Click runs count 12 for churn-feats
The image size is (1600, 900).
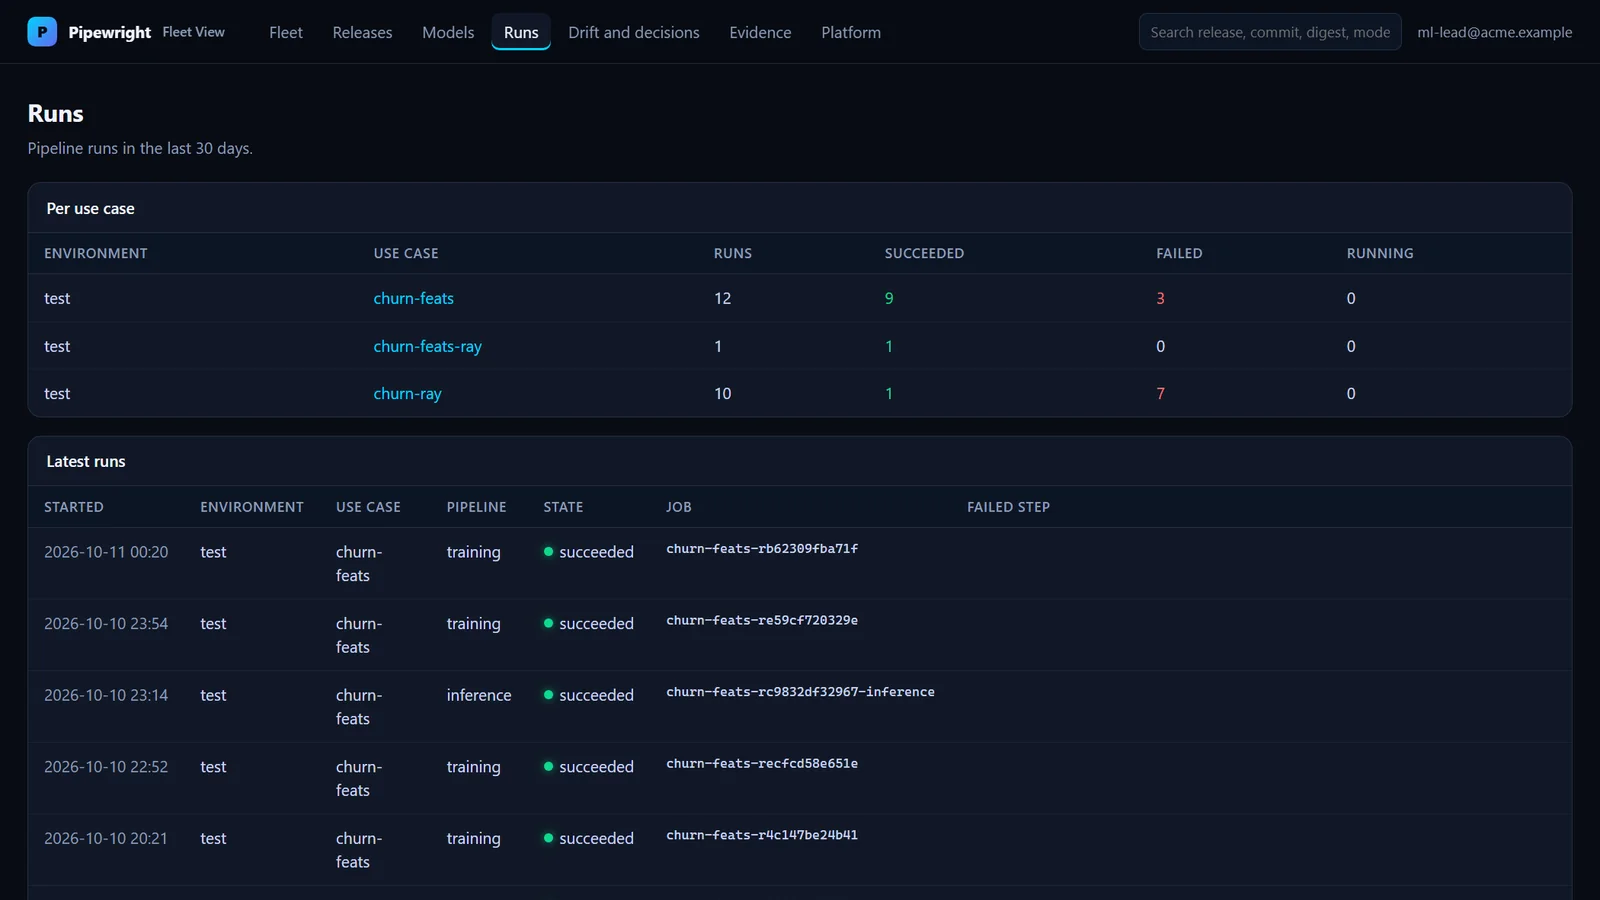coord(722,298)
